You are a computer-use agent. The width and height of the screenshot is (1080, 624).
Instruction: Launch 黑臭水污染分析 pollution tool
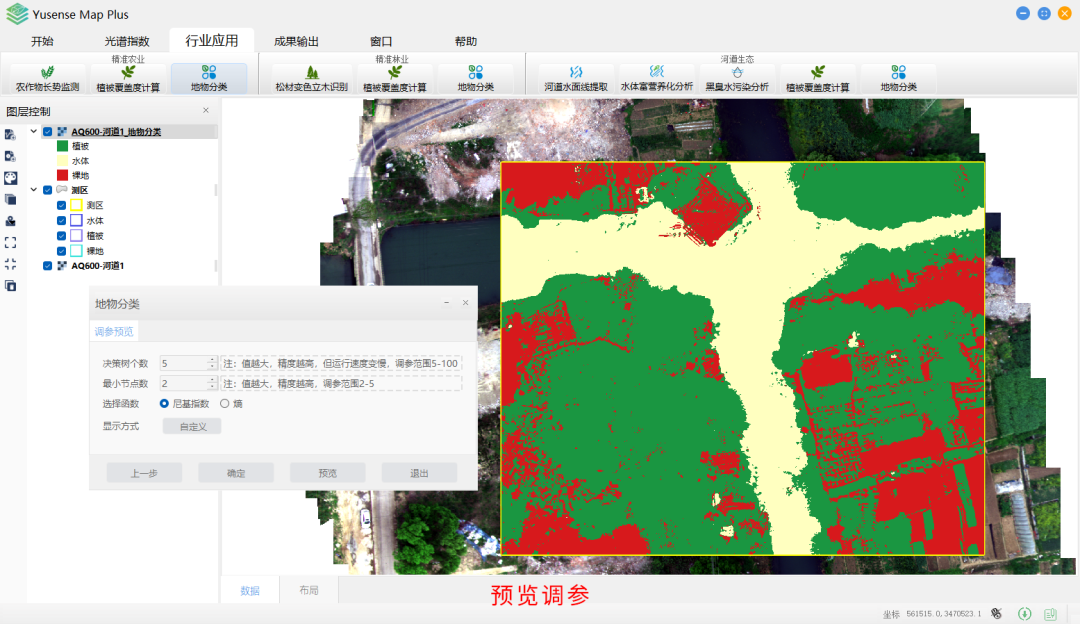(x=736, y=79)
